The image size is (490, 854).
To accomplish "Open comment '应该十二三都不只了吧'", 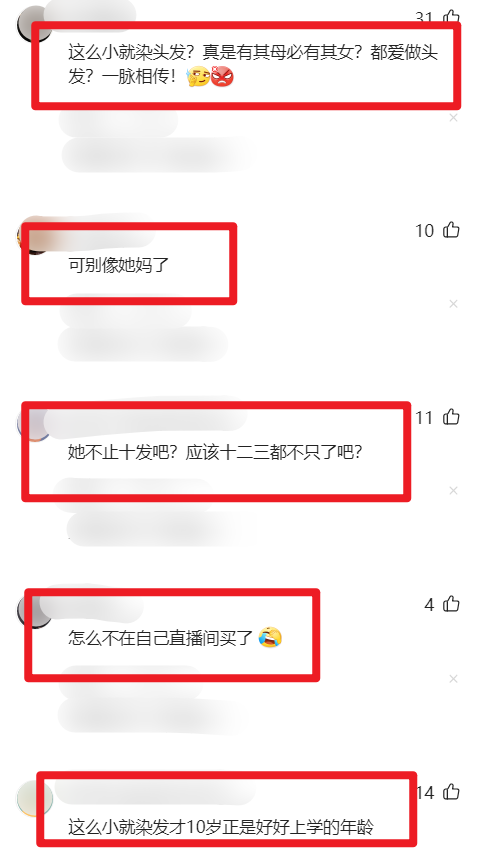I will (273, 452).
